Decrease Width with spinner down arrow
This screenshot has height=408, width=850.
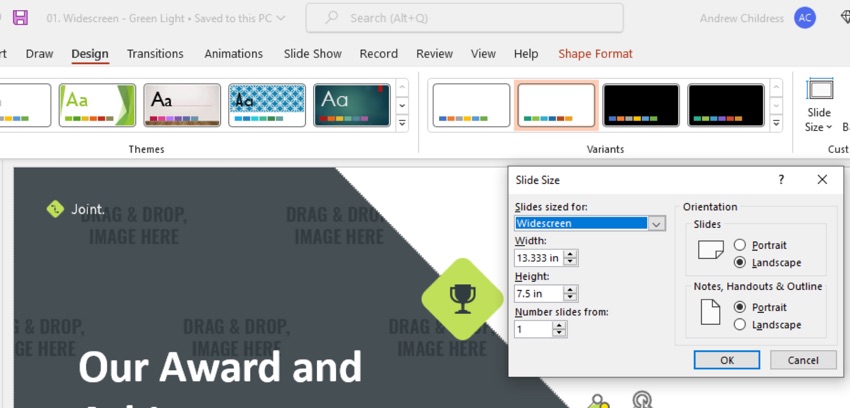(570, 262)
